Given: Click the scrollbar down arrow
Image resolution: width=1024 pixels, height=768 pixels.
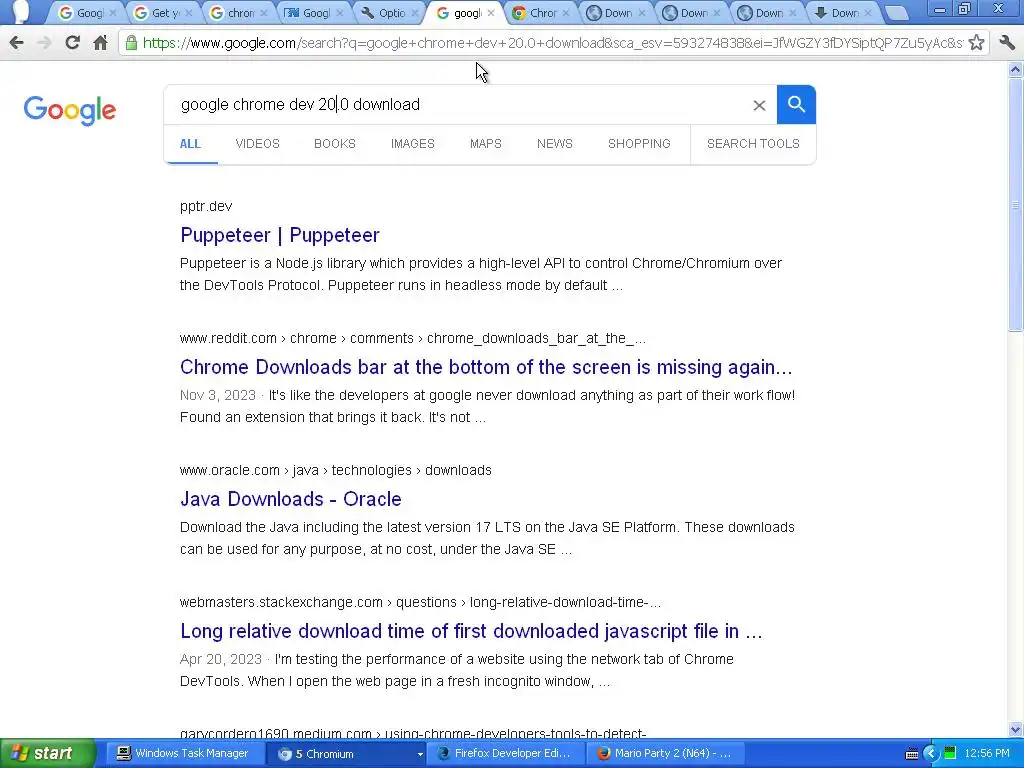Looking at the screenshot, I should (x=1016, y=729).
